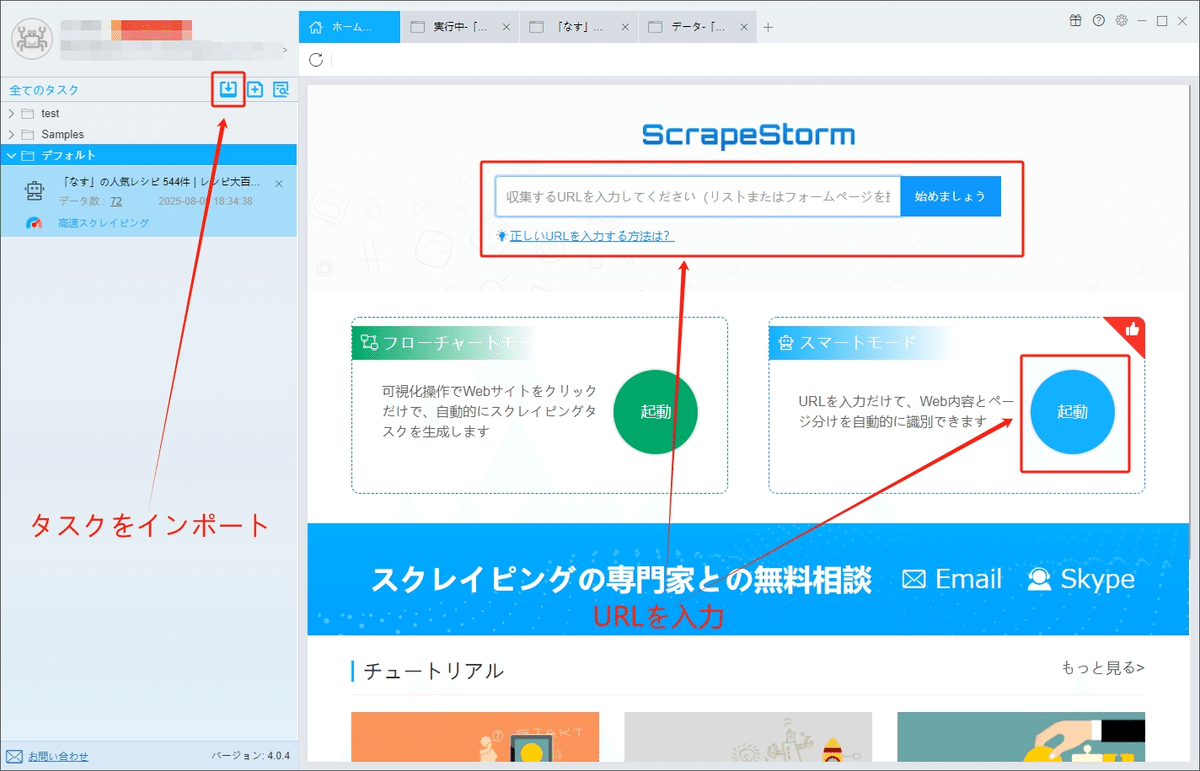Open the task search icon
Viewport: 1200px width, 771px height.
coord(281,90)
